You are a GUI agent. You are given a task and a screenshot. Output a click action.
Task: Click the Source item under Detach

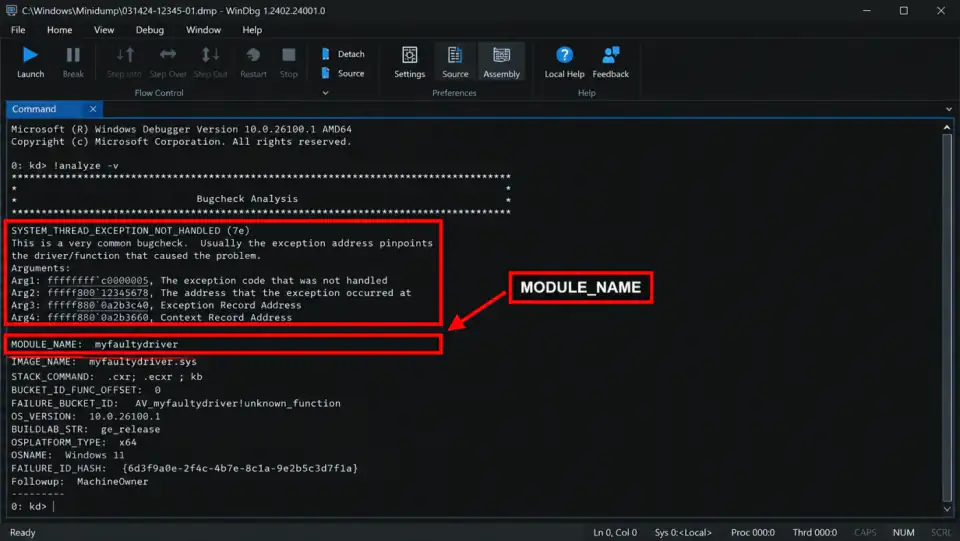(x=343, y=73)
